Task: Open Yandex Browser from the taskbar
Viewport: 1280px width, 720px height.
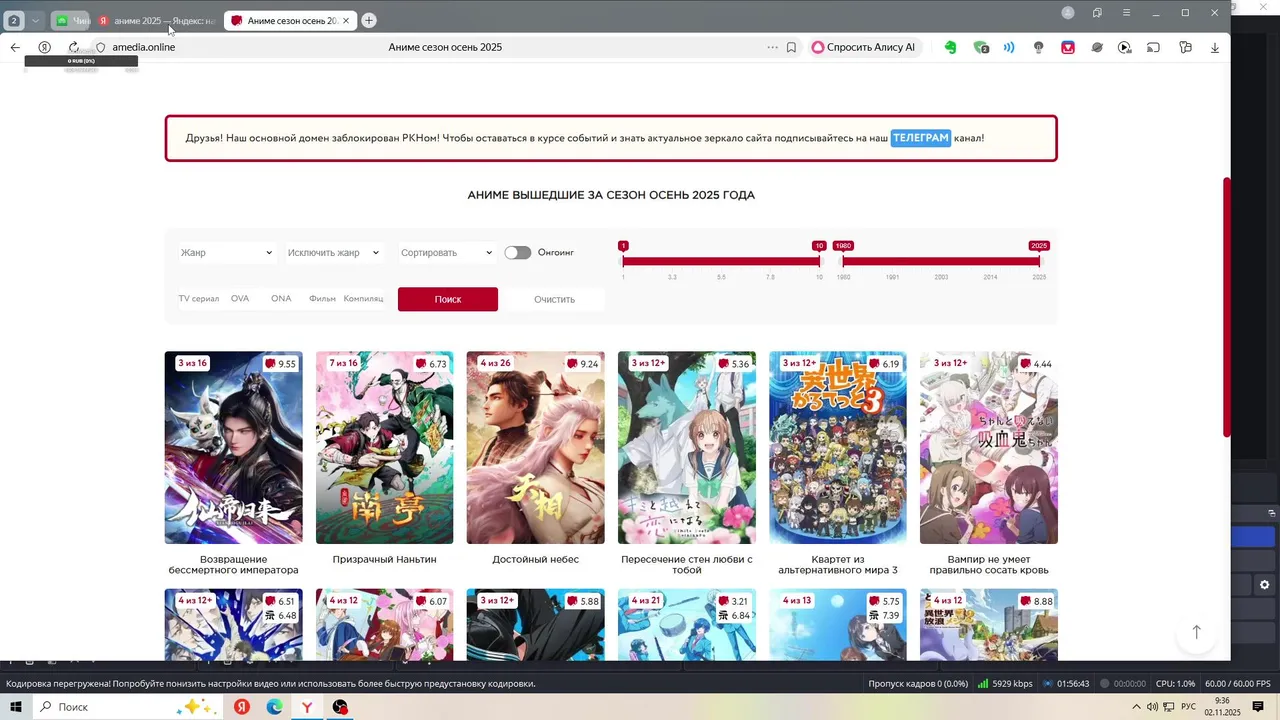Action: (308, 707)
